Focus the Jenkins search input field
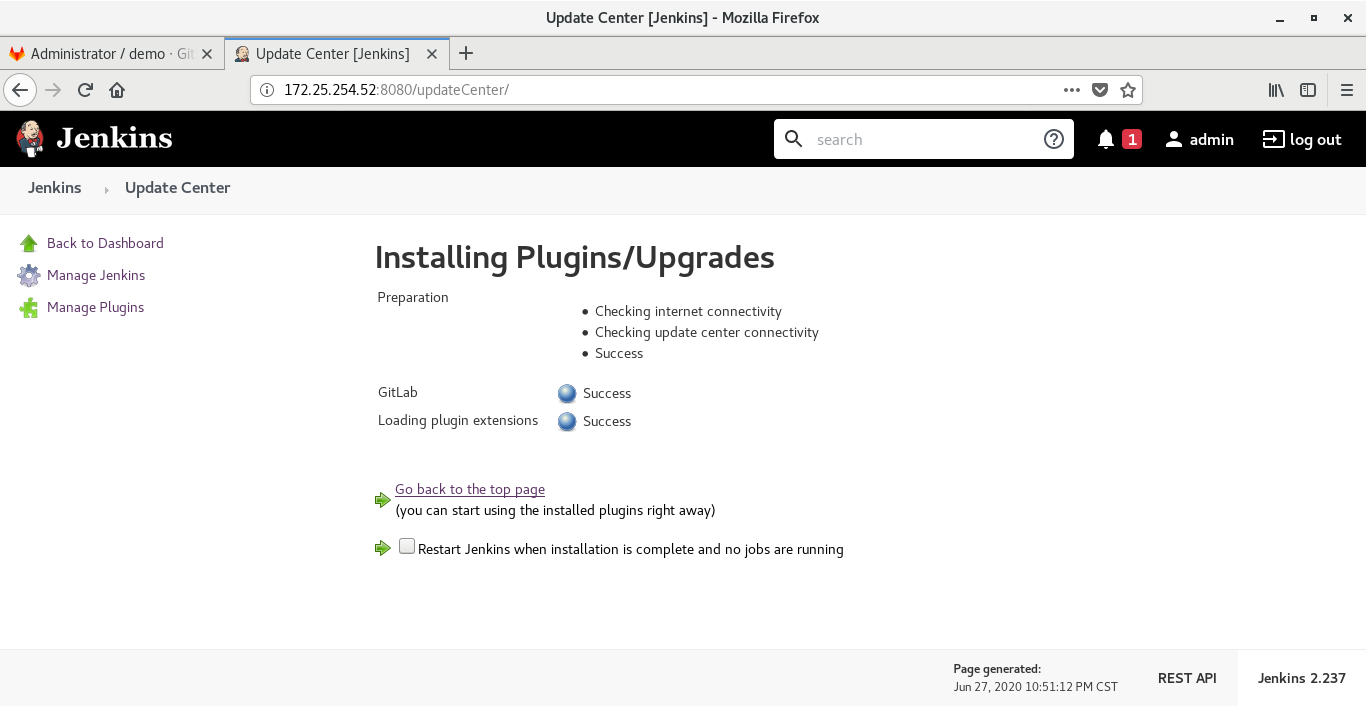1366x706 pixels. 924,139
